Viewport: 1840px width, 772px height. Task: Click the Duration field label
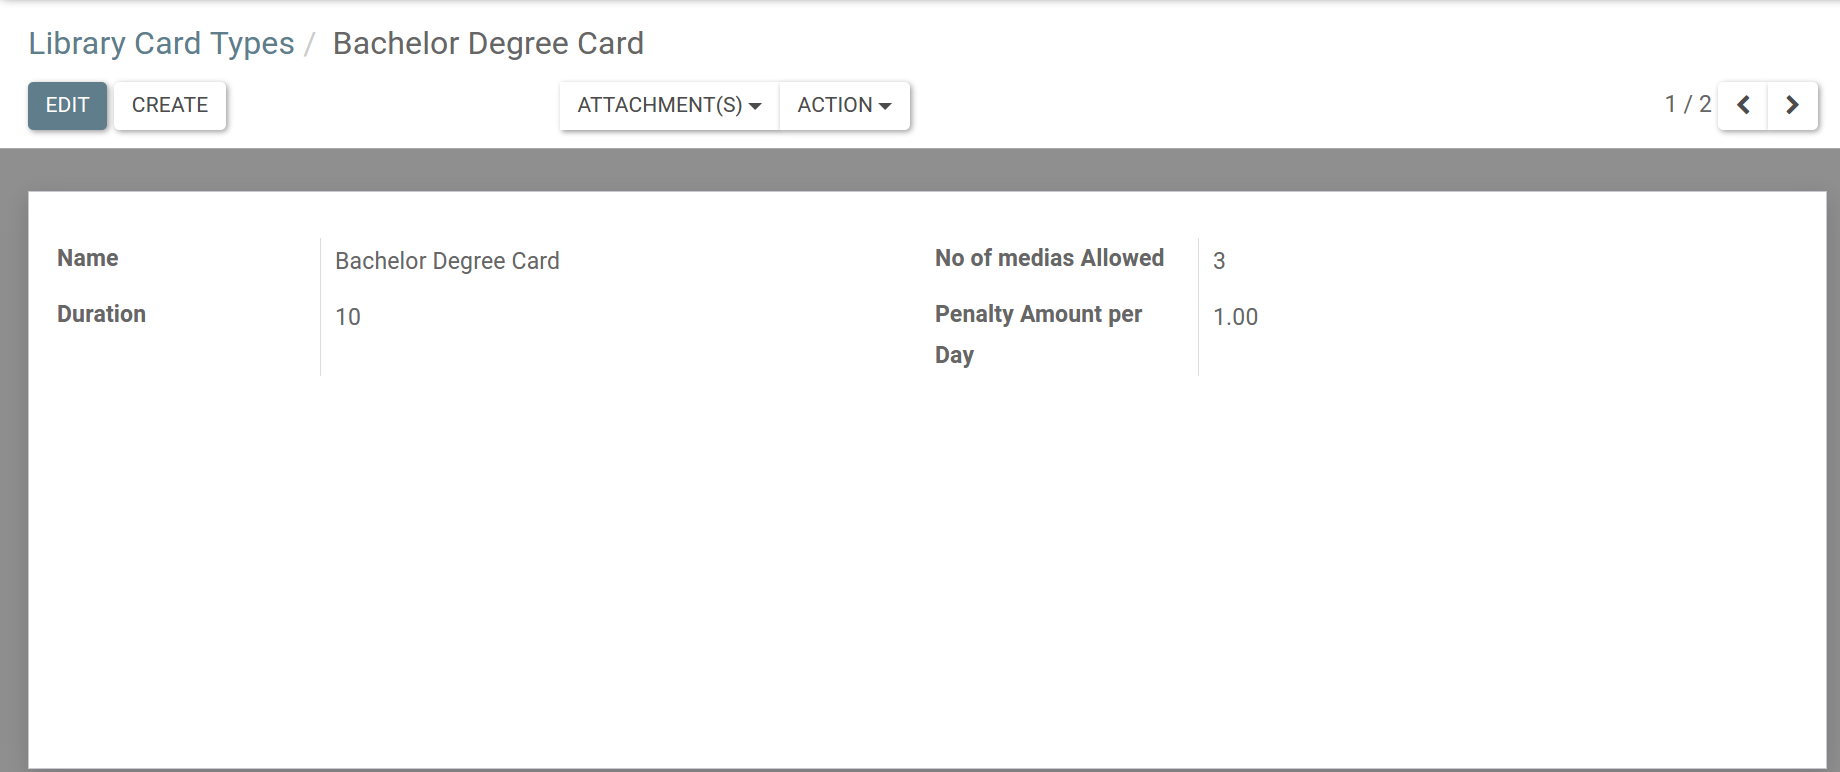click(x=101, y=314)
